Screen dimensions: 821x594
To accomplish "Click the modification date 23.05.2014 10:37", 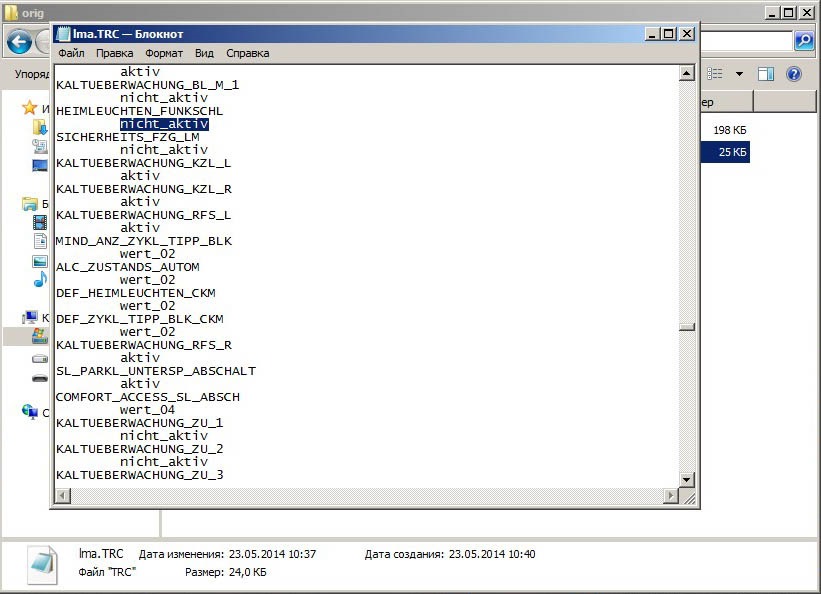I will click(x=272, y=554).
